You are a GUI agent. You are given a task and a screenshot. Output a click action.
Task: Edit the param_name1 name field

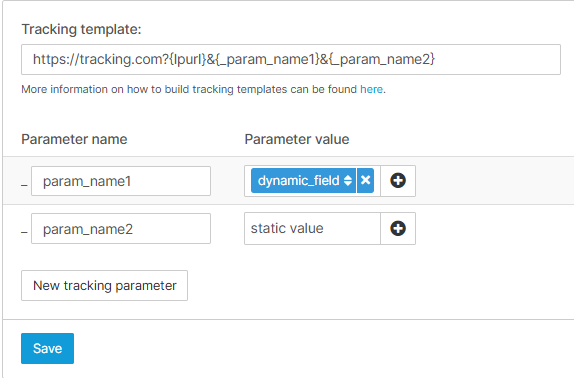tap(121, 181)
